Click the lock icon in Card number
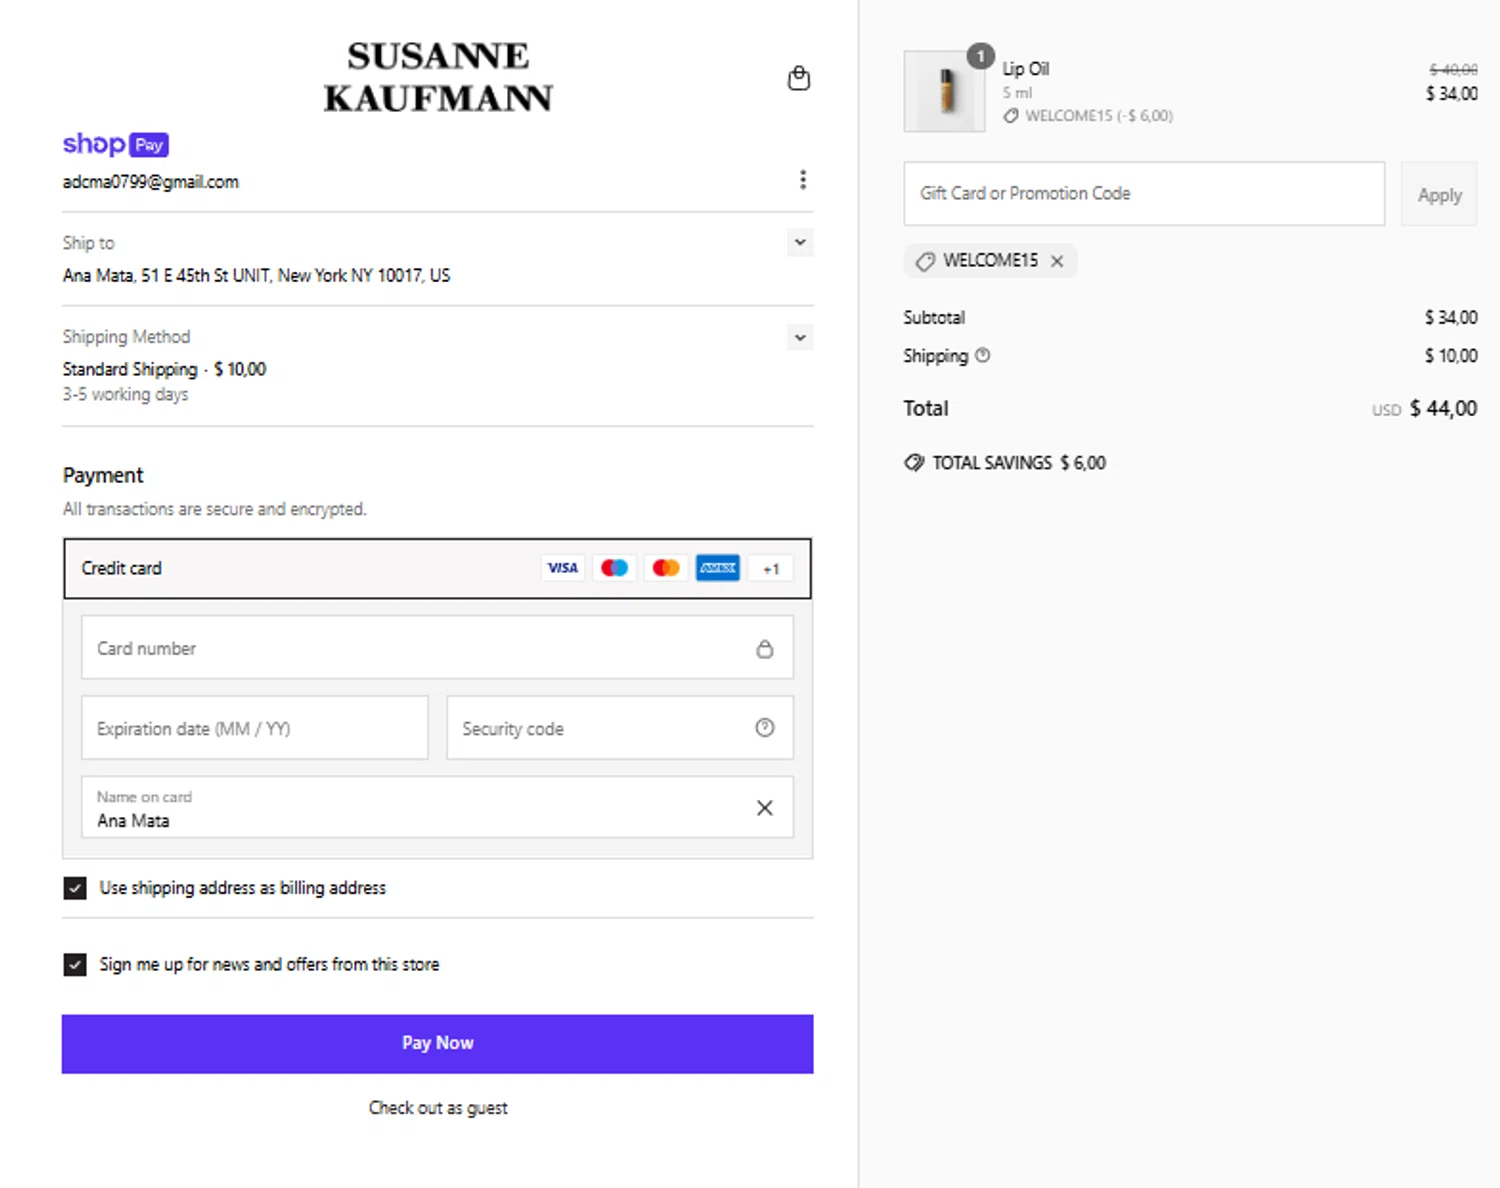Image resolution: width=1500 pixels, height=1188 pixels. click(x=764, y=649)
